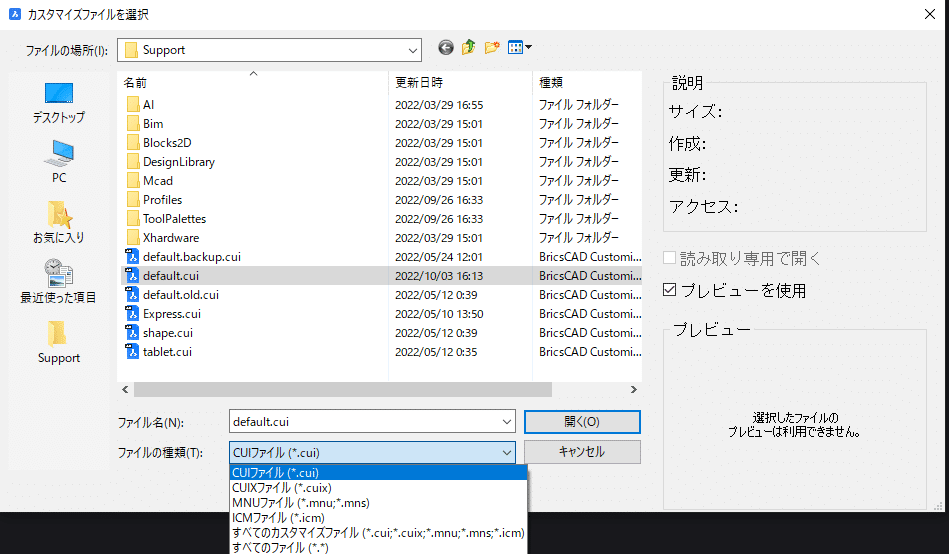Click the scrollbar right arrow
The image size is (949, 554).
(x=634, y=390)
